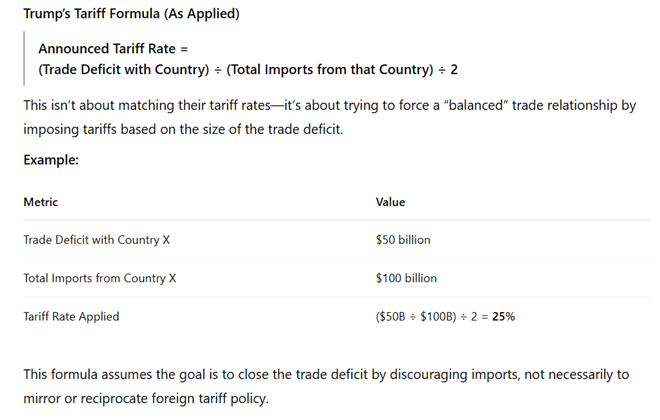Viewport: 660px width, 420px height.
Task: Click the bold '25%' result
Action: [503, 316]
